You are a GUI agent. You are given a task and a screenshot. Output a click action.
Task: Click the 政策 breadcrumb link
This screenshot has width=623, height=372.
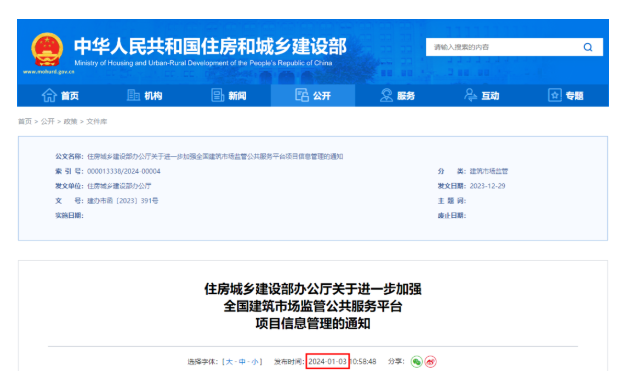click(70, 121)
